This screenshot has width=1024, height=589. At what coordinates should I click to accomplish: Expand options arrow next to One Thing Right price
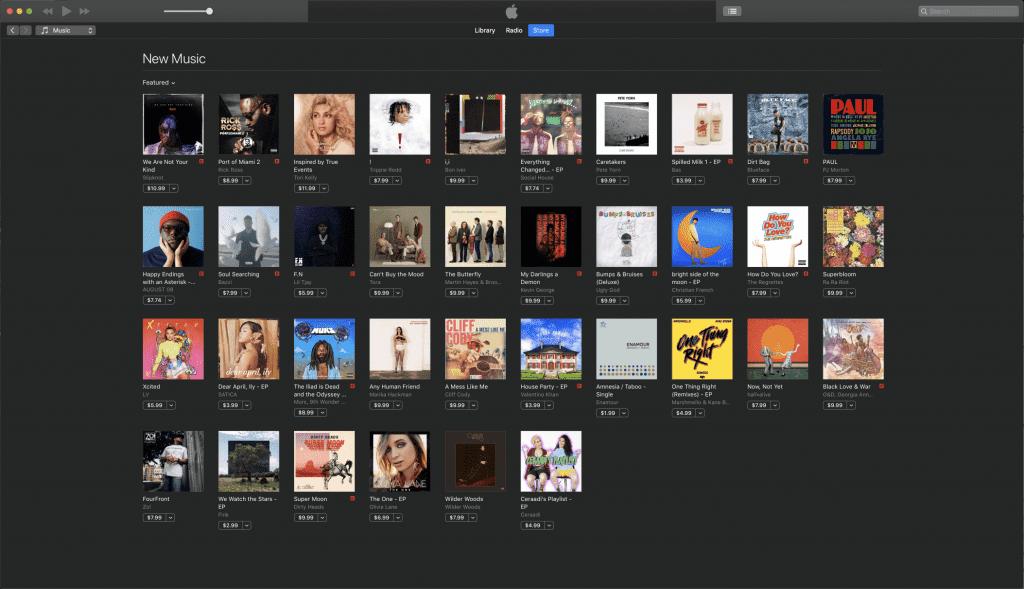pos(700,413)
